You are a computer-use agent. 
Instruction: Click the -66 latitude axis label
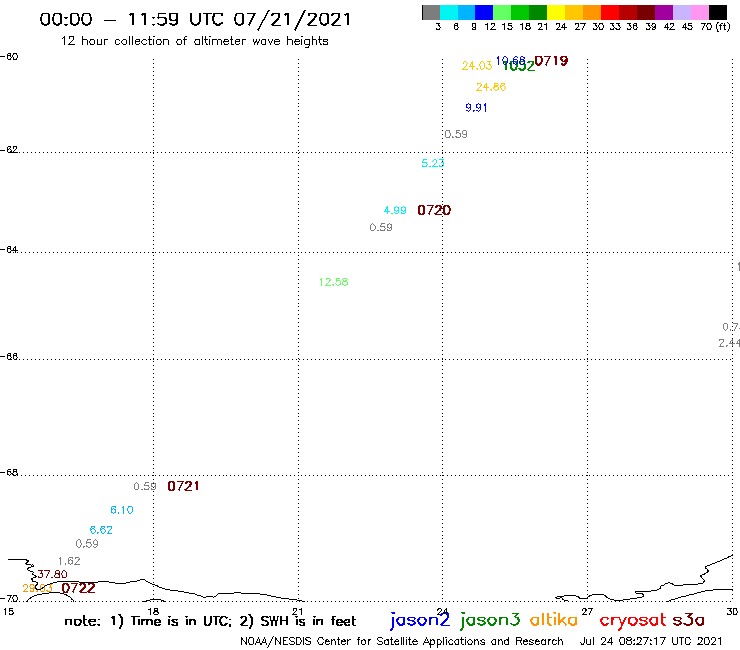coord(9,357)
